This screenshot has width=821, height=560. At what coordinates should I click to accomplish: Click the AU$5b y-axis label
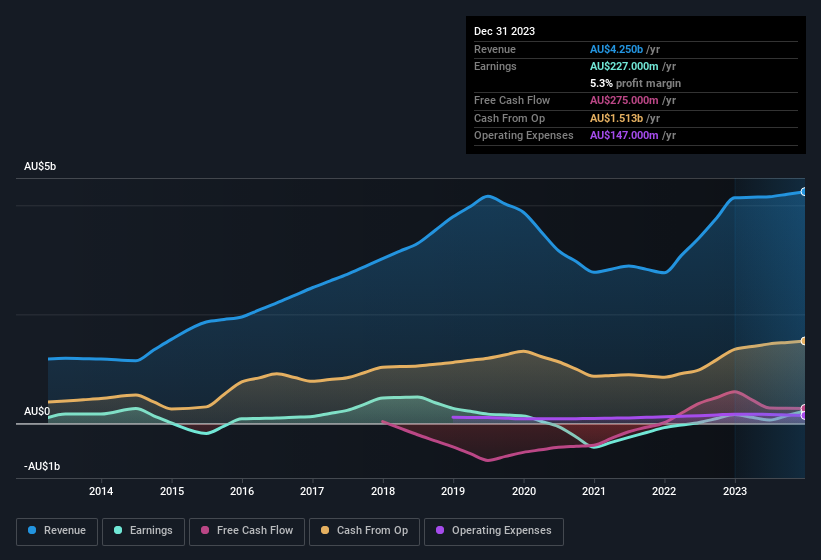tap(40, 166)
